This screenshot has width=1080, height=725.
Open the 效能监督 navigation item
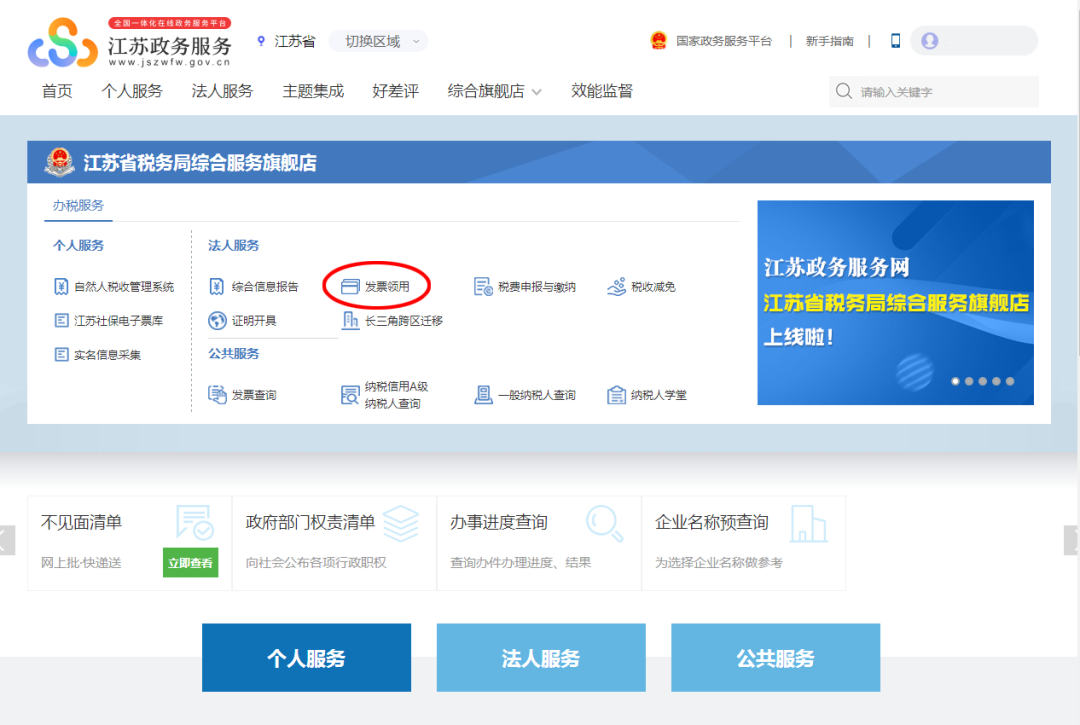(602, 91)
